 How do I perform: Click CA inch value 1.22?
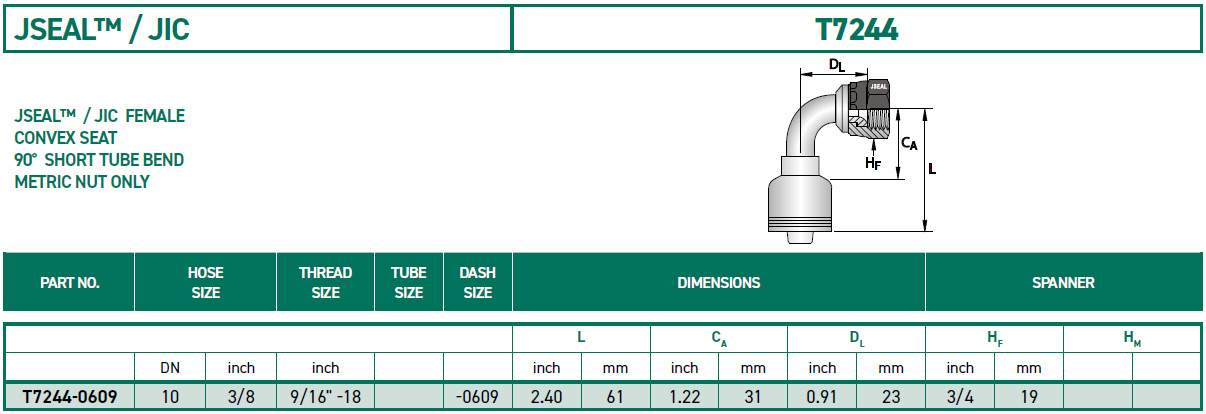684,396
